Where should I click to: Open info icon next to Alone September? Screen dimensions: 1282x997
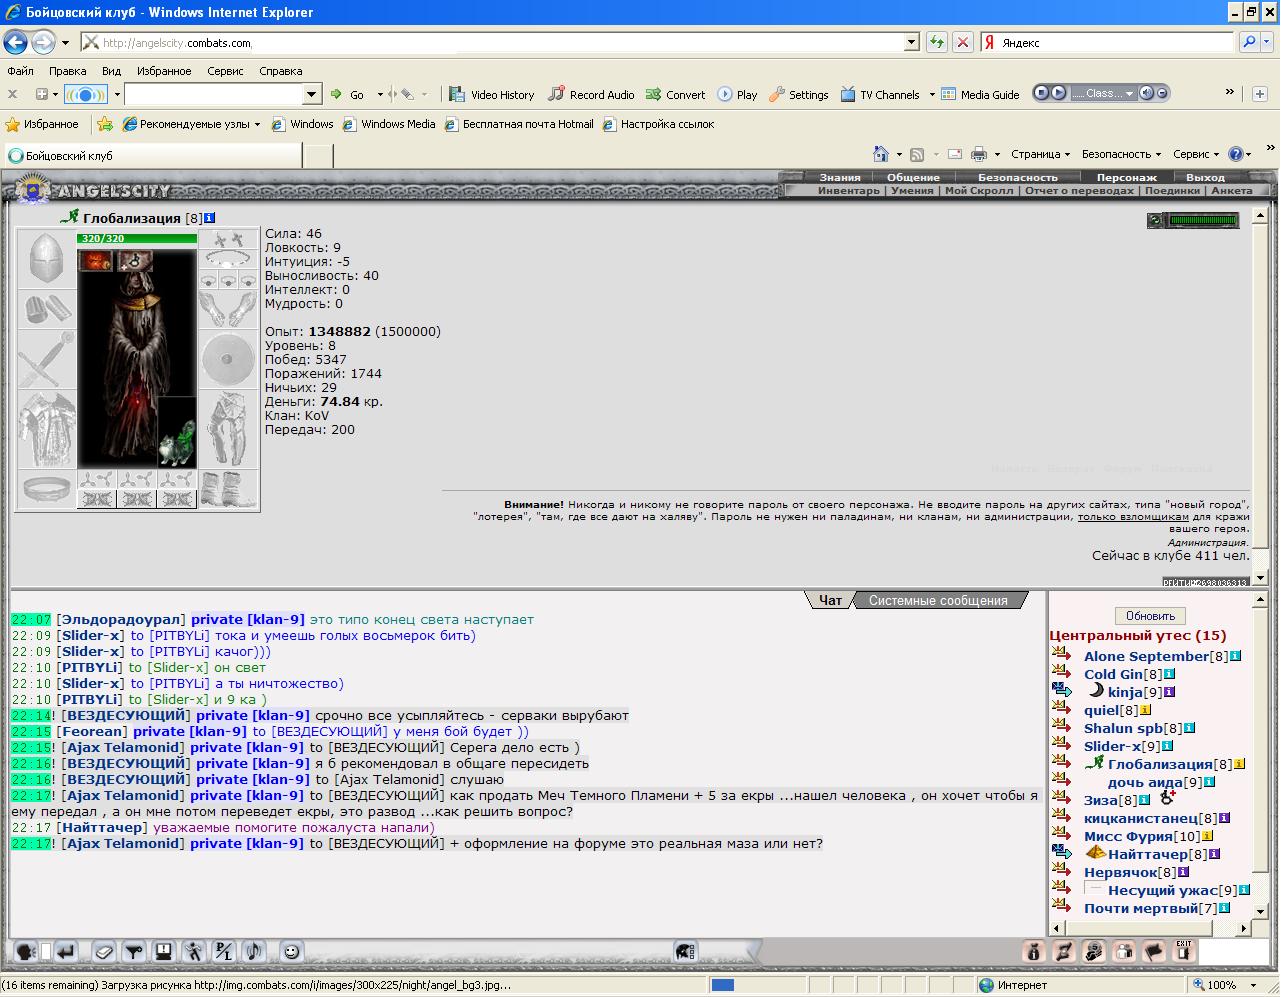click(x=1236, y=656)
